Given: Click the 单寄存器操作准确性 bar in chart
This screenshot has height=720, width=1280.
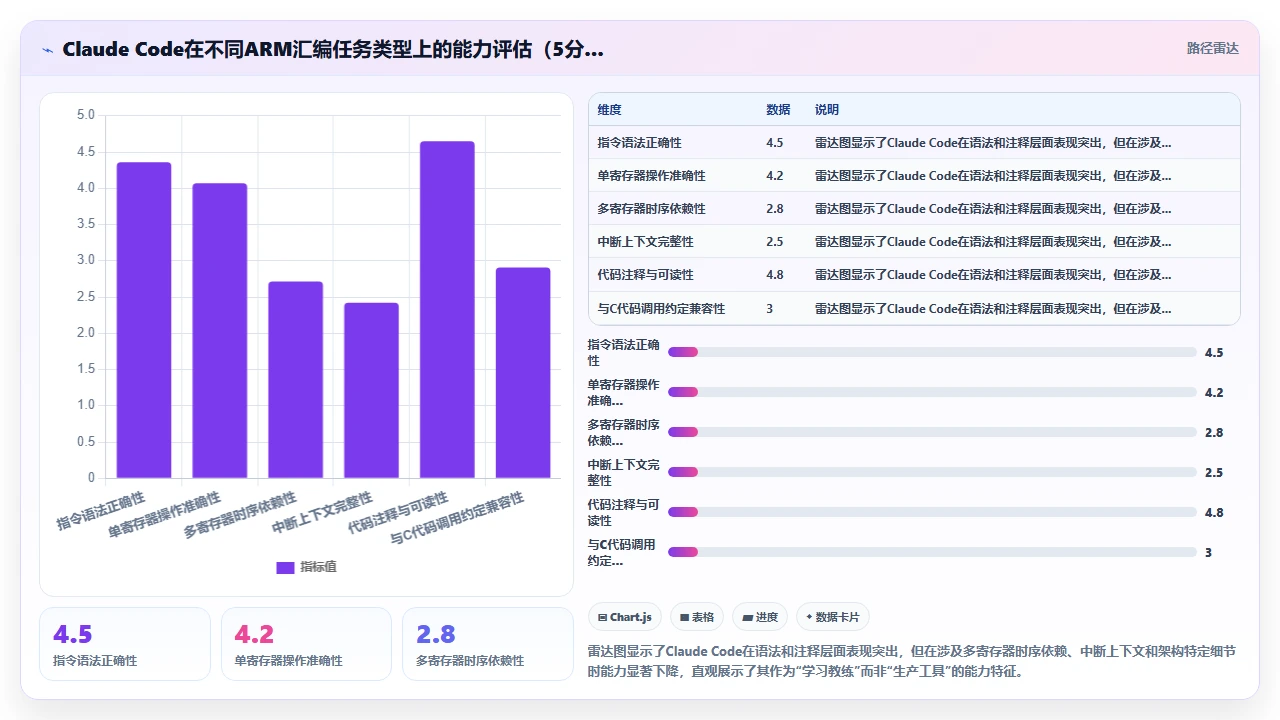Looking at the screenshot, I should point(220,331).
